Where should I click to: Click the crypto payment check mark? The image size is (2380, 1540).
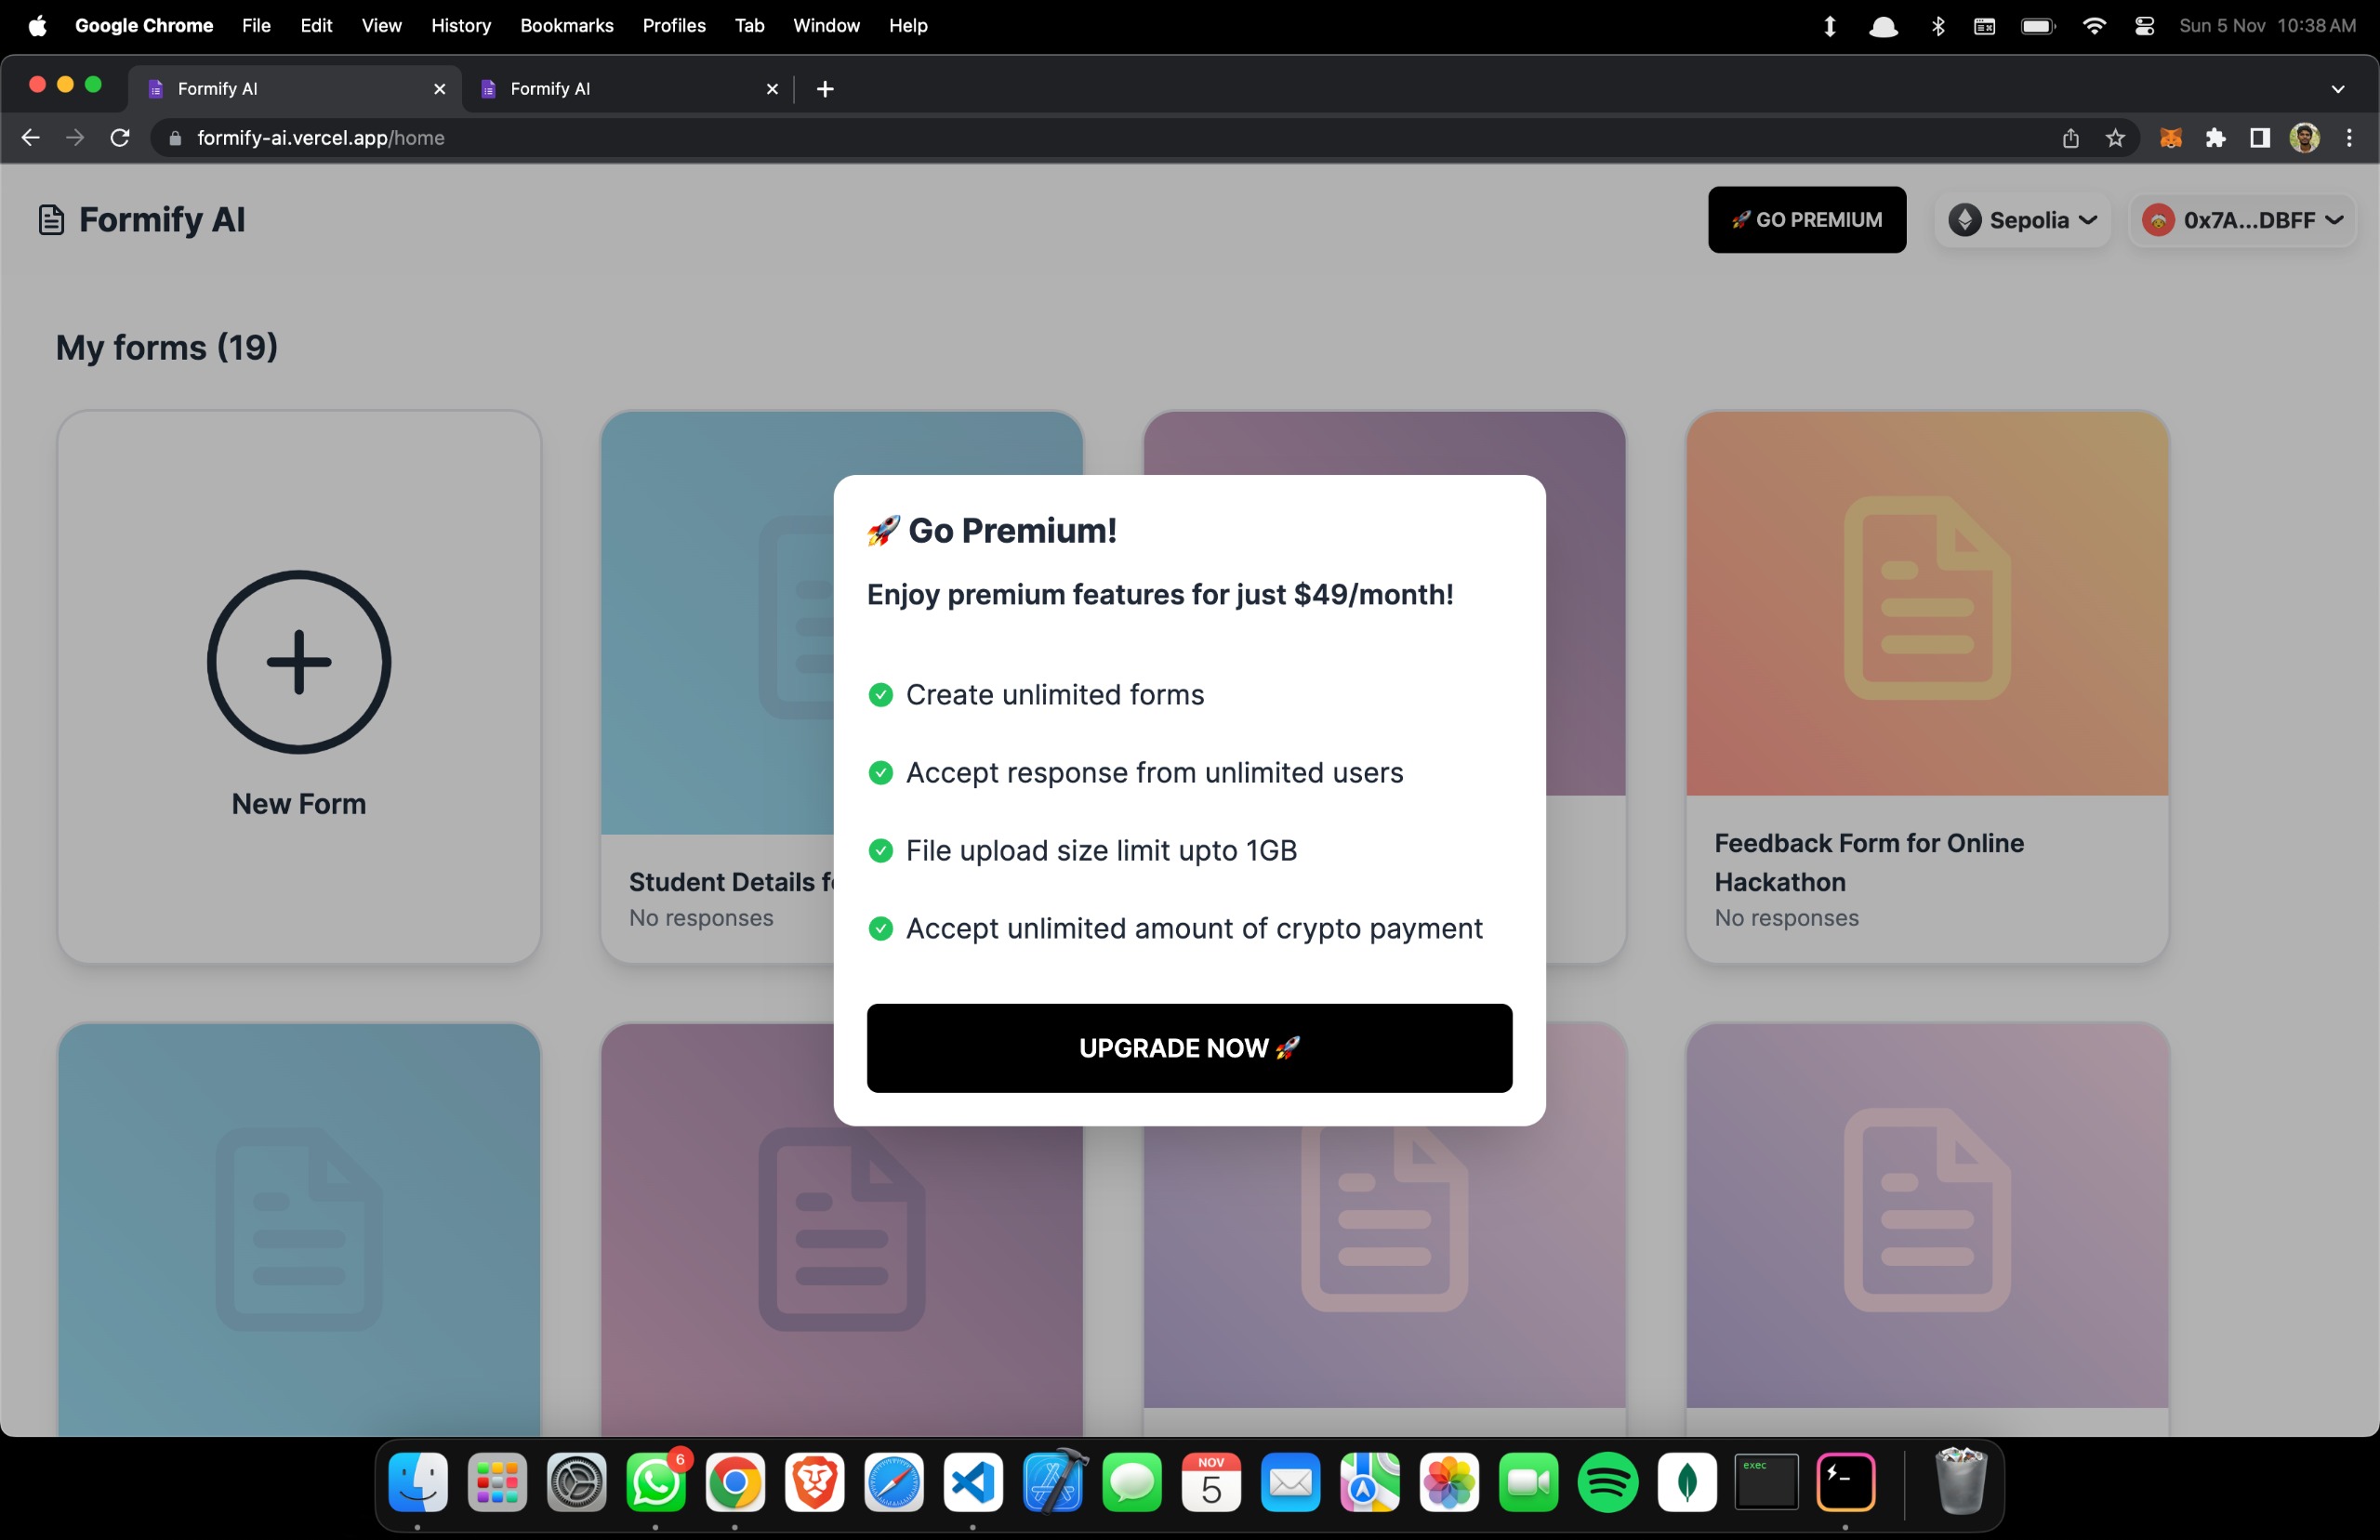(x=880, y=929)
